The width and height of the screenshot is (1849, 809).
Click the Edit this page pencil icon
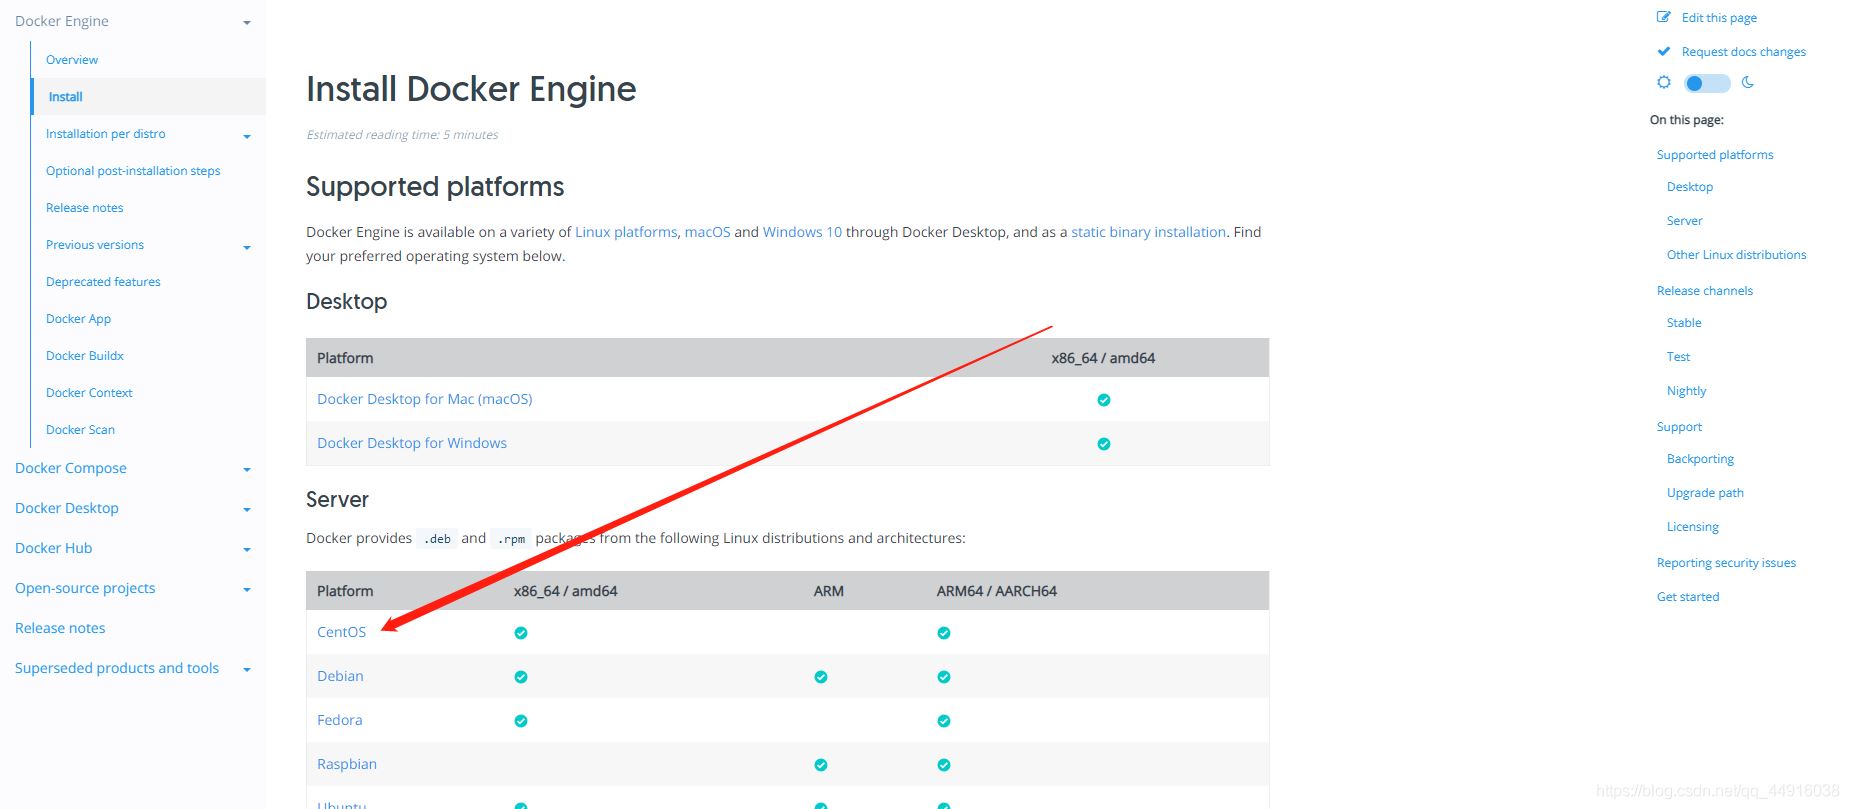tap(1663, 17)
